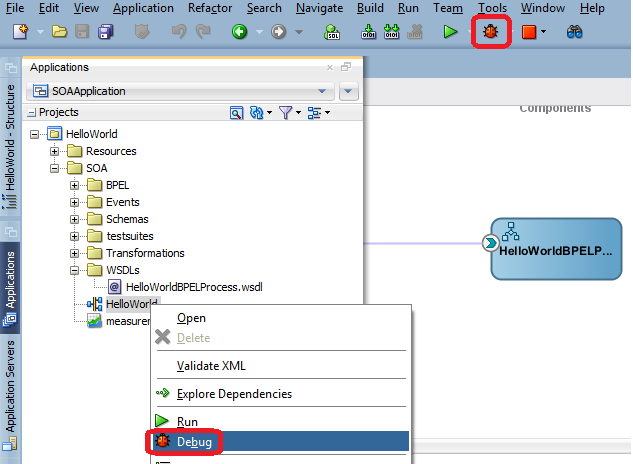
Task: Click the Rebuild project toolbar icon
Action: click(392, 31)
